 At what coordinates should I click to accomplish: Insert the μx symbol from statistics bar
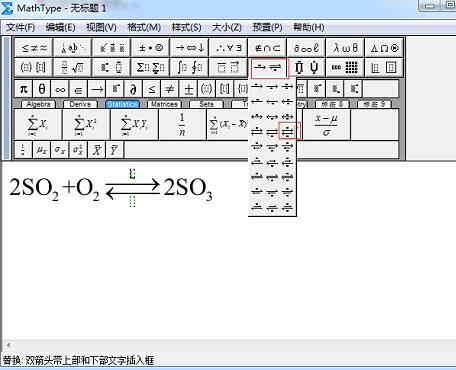point(42,150)
